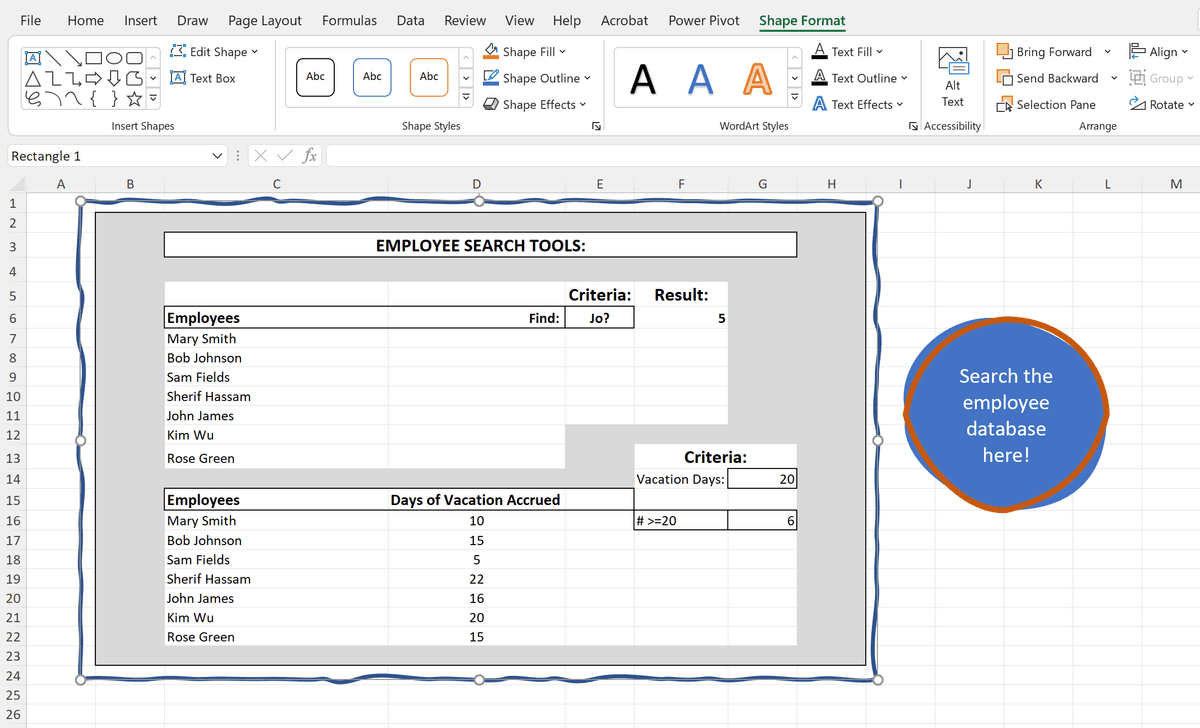The image size is (1200, 728).
Task: Expand the WordArt styles gallery
Action: click(x=793, y=97)
